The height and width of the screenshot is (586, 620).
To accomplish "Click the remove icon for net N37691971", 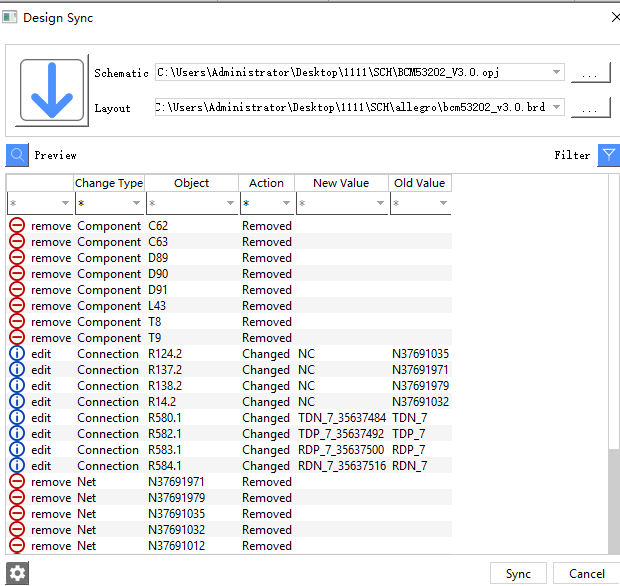I will [x=17, y=482].
